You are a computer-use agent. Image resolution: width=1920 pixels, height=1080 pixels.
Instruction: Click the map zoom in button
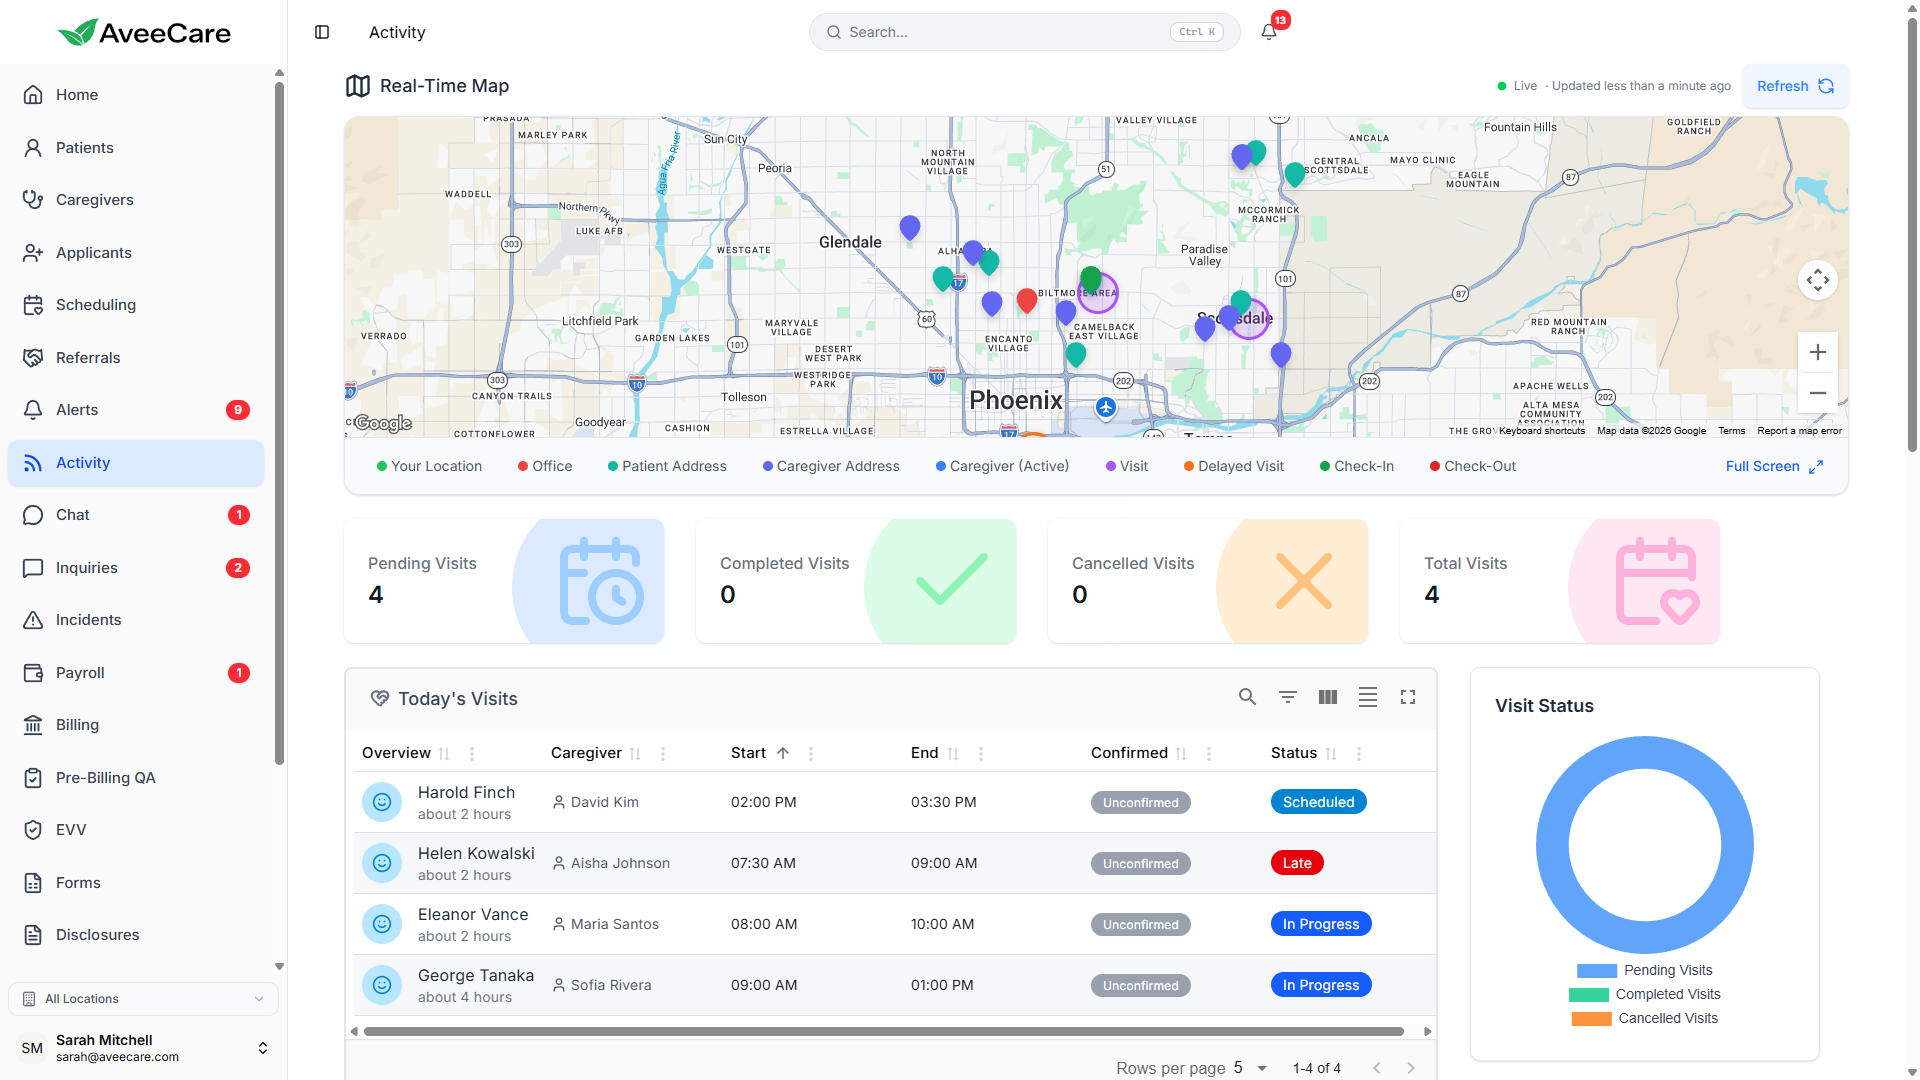pos(1817,352)
